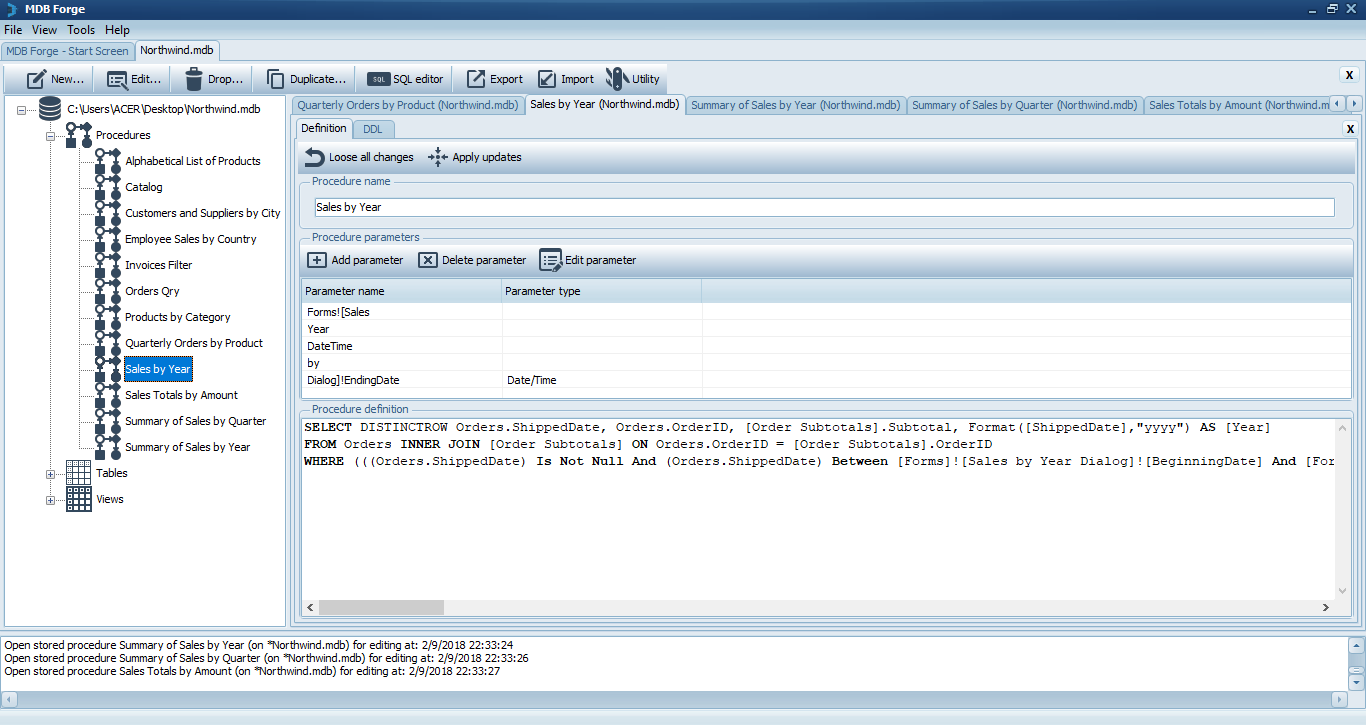Select Invoices Filter procedure in tree
Viewport: 1366px width, 725px height.
point(158,265)
